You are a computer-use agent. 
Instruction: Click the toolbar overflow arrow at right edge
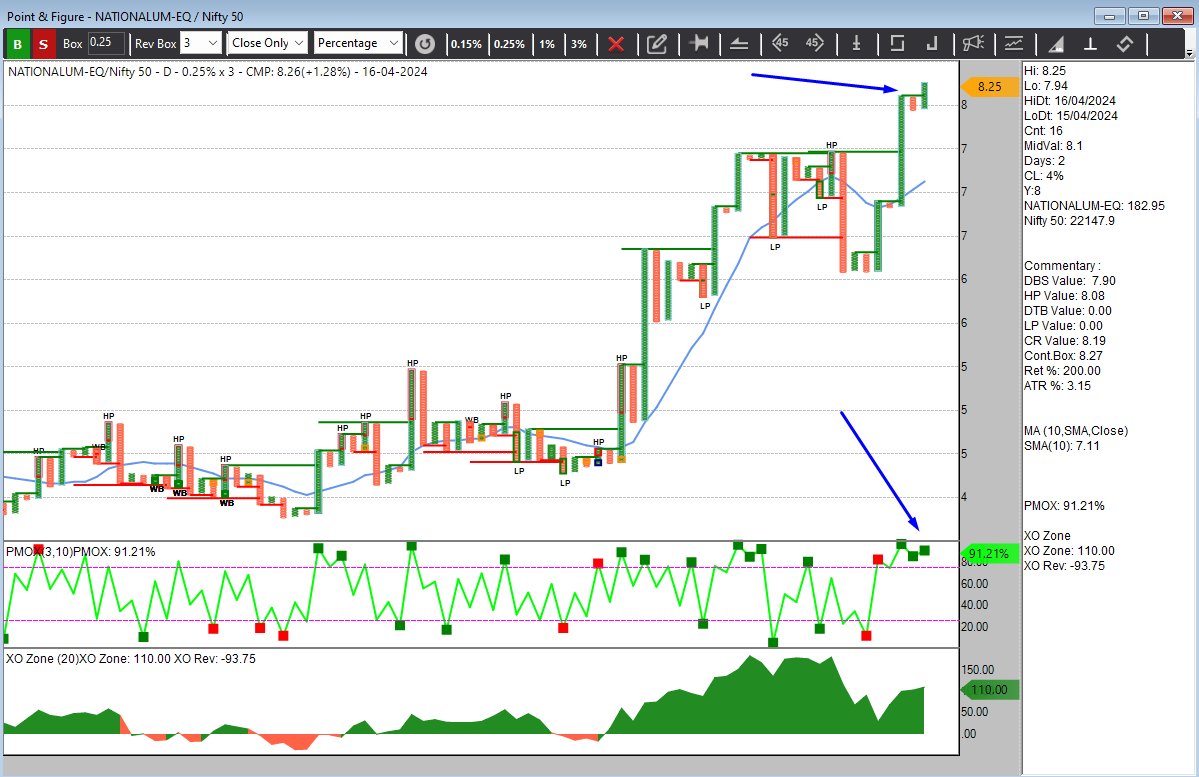1189,53
